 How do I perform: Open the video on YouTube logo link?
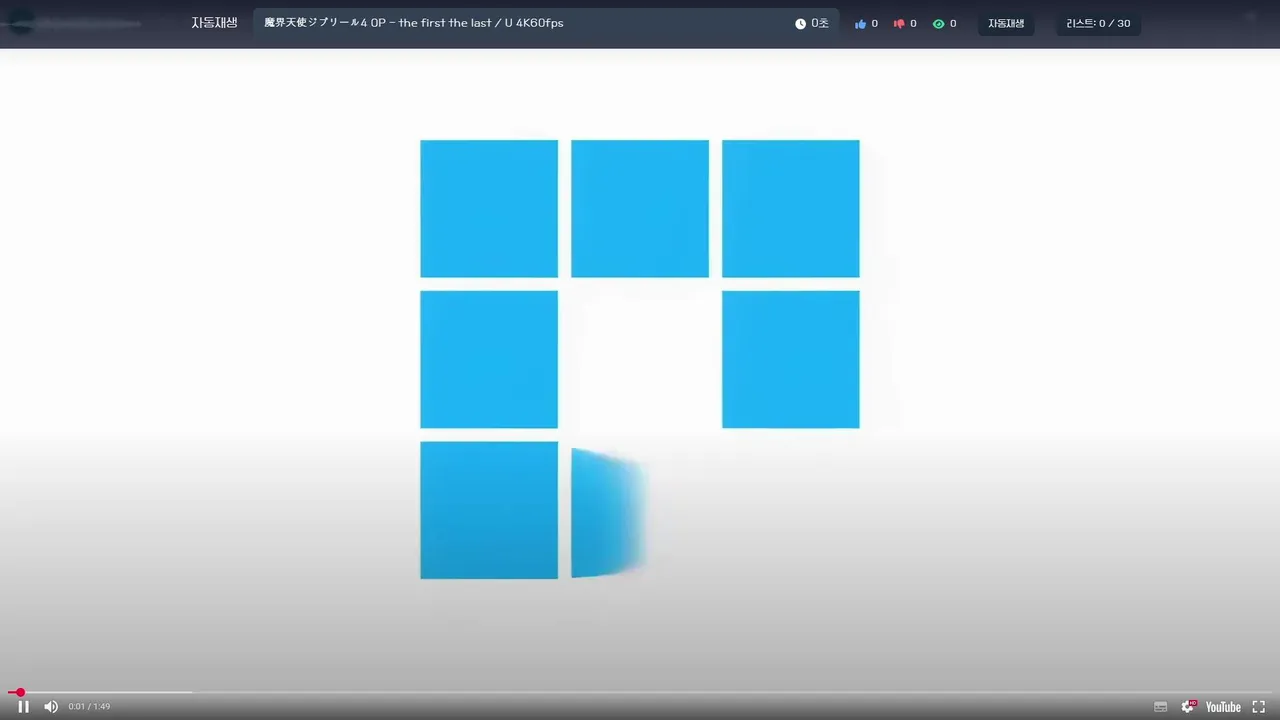pos(1223,707)
